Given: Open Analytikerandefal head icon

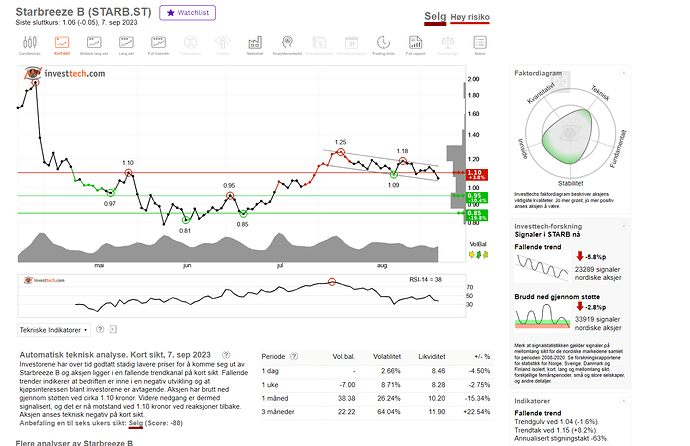Looking at the screenshot, I should point(287,45).
